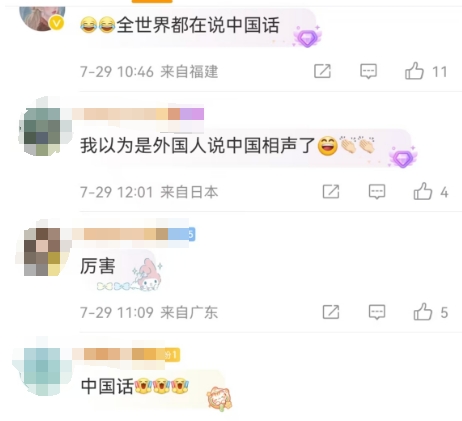Open reply for the comment from 日本
The image size is (462, 421).
click(377, 192)
